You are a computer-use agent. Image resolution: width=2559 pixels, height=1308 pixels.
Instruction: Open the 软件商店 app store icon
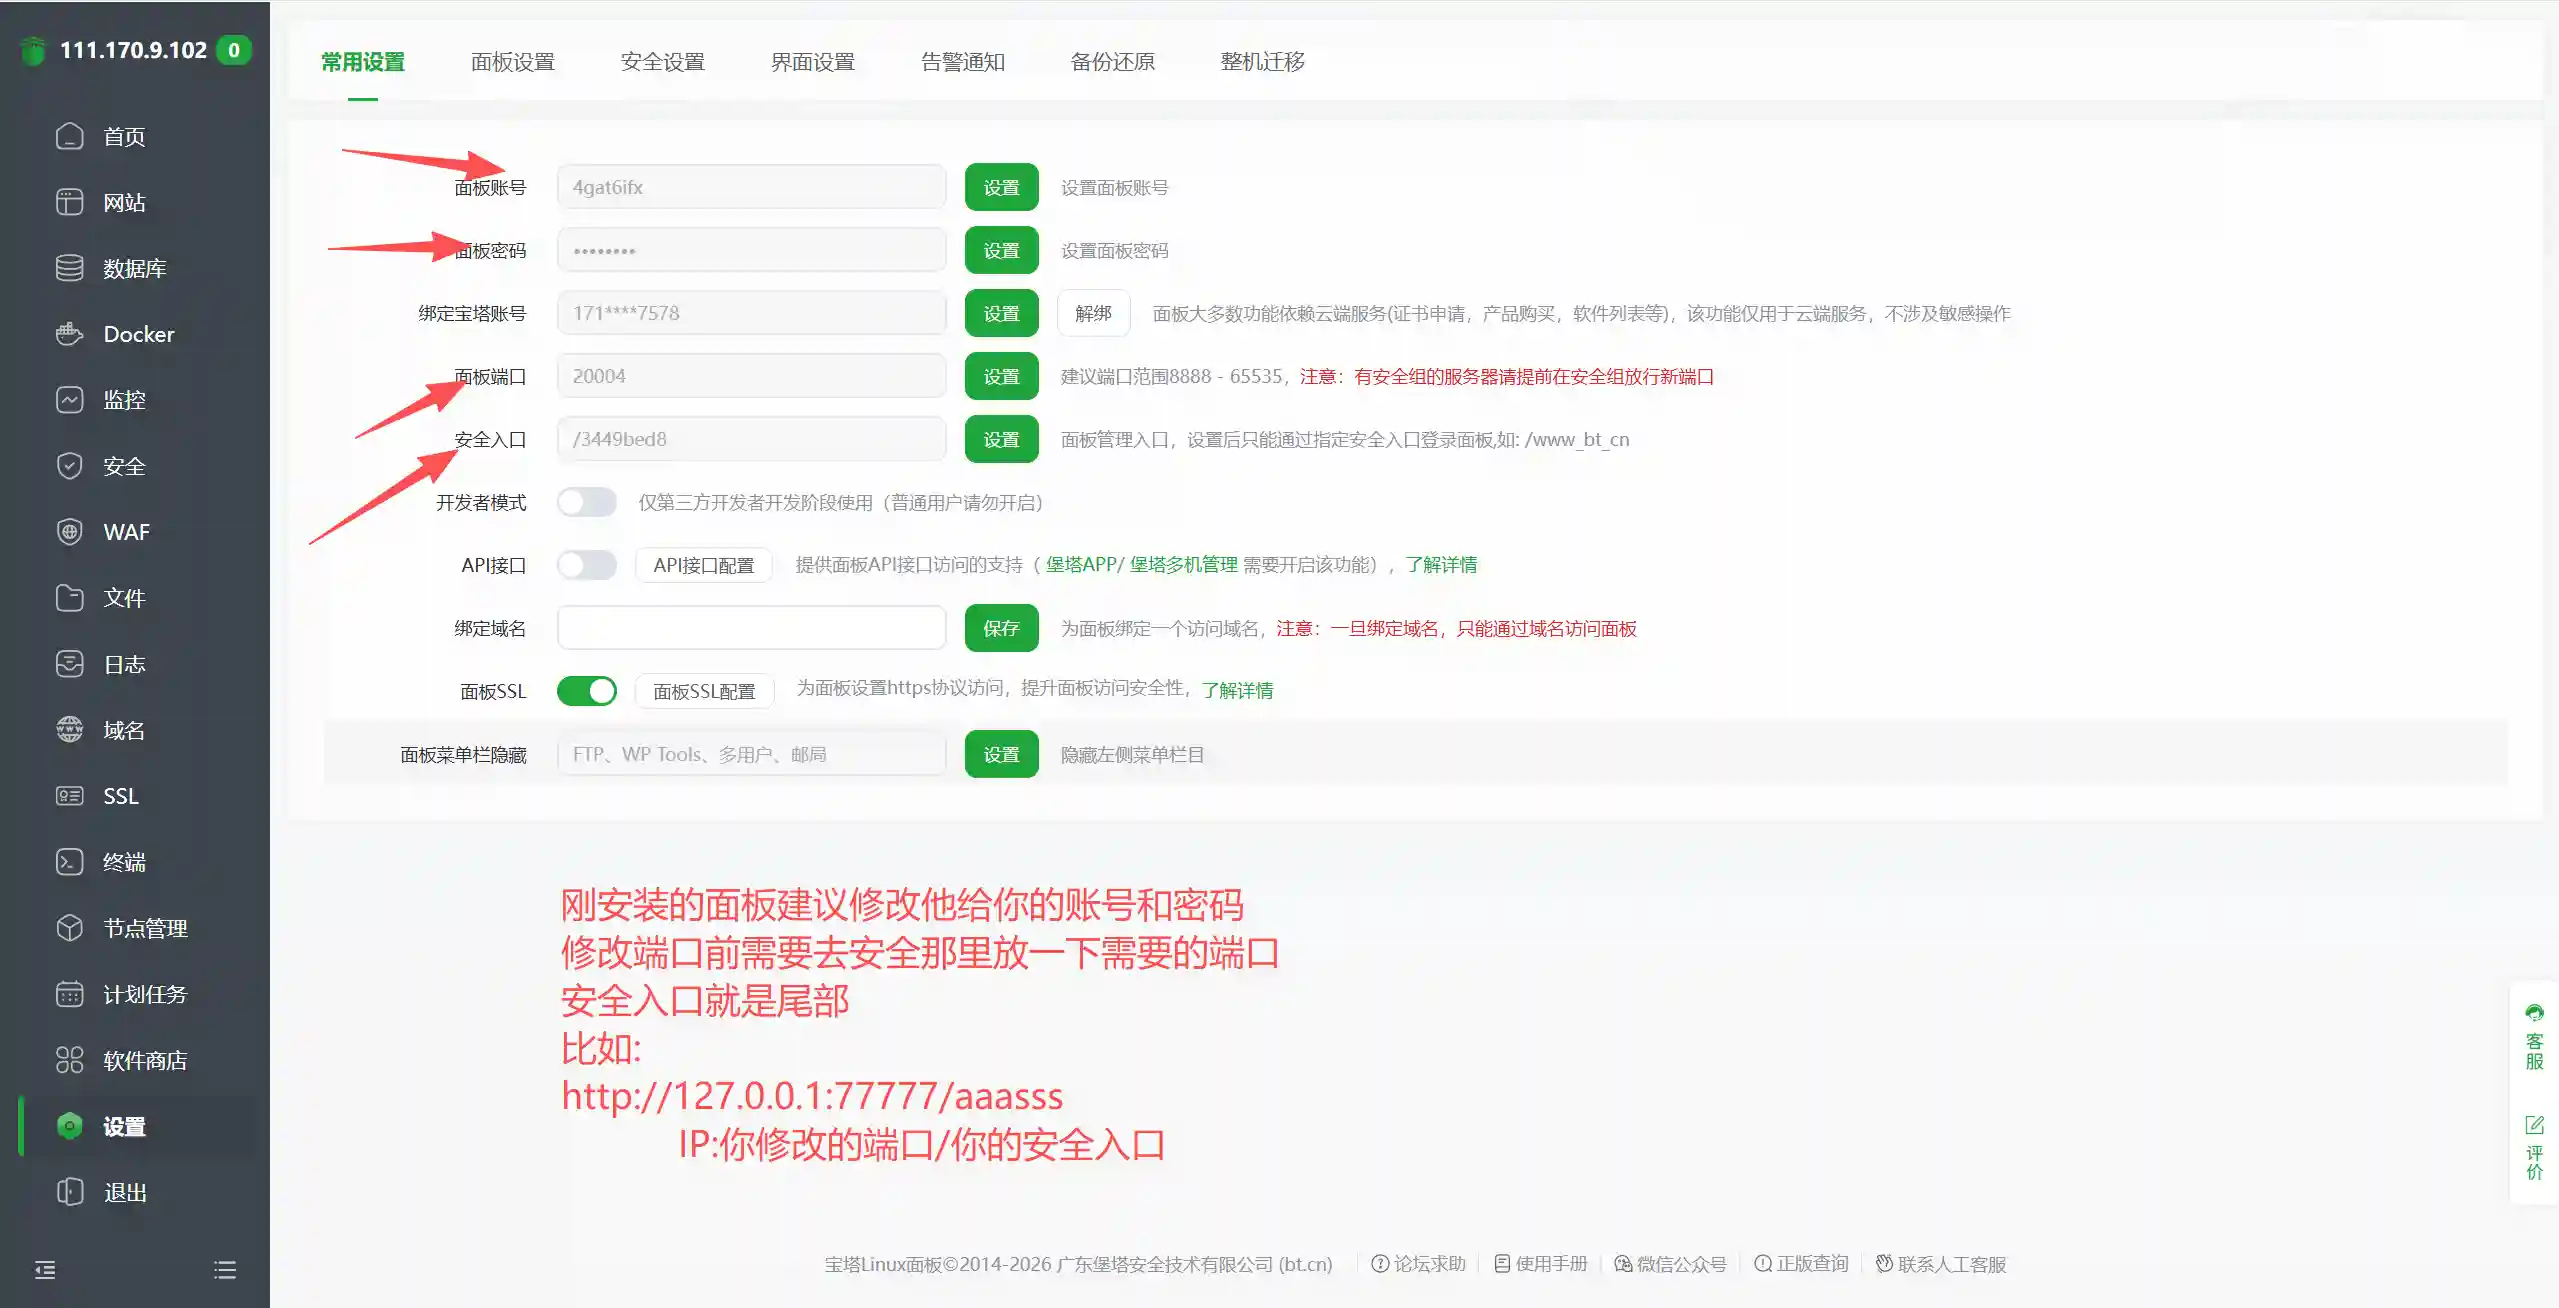(x=69, y=1060)
